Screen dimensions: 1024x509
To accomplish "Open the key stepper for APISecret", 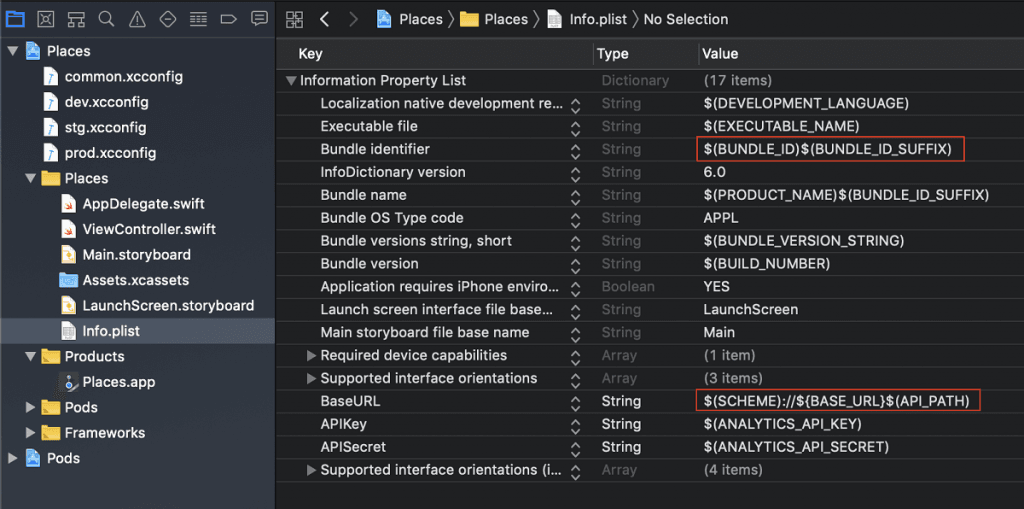I will (x=575, y=449).
